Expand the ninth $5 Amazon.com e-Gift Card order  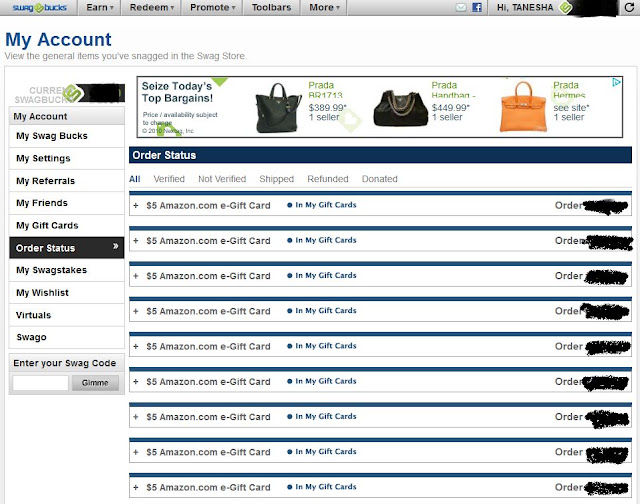coord(136,487)
